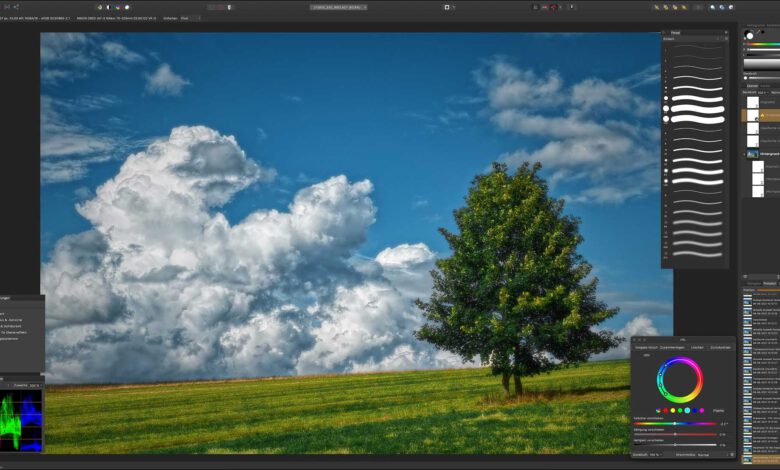
Task: Click the Auto Levels toolbar icon
Action: coord(99,7)
